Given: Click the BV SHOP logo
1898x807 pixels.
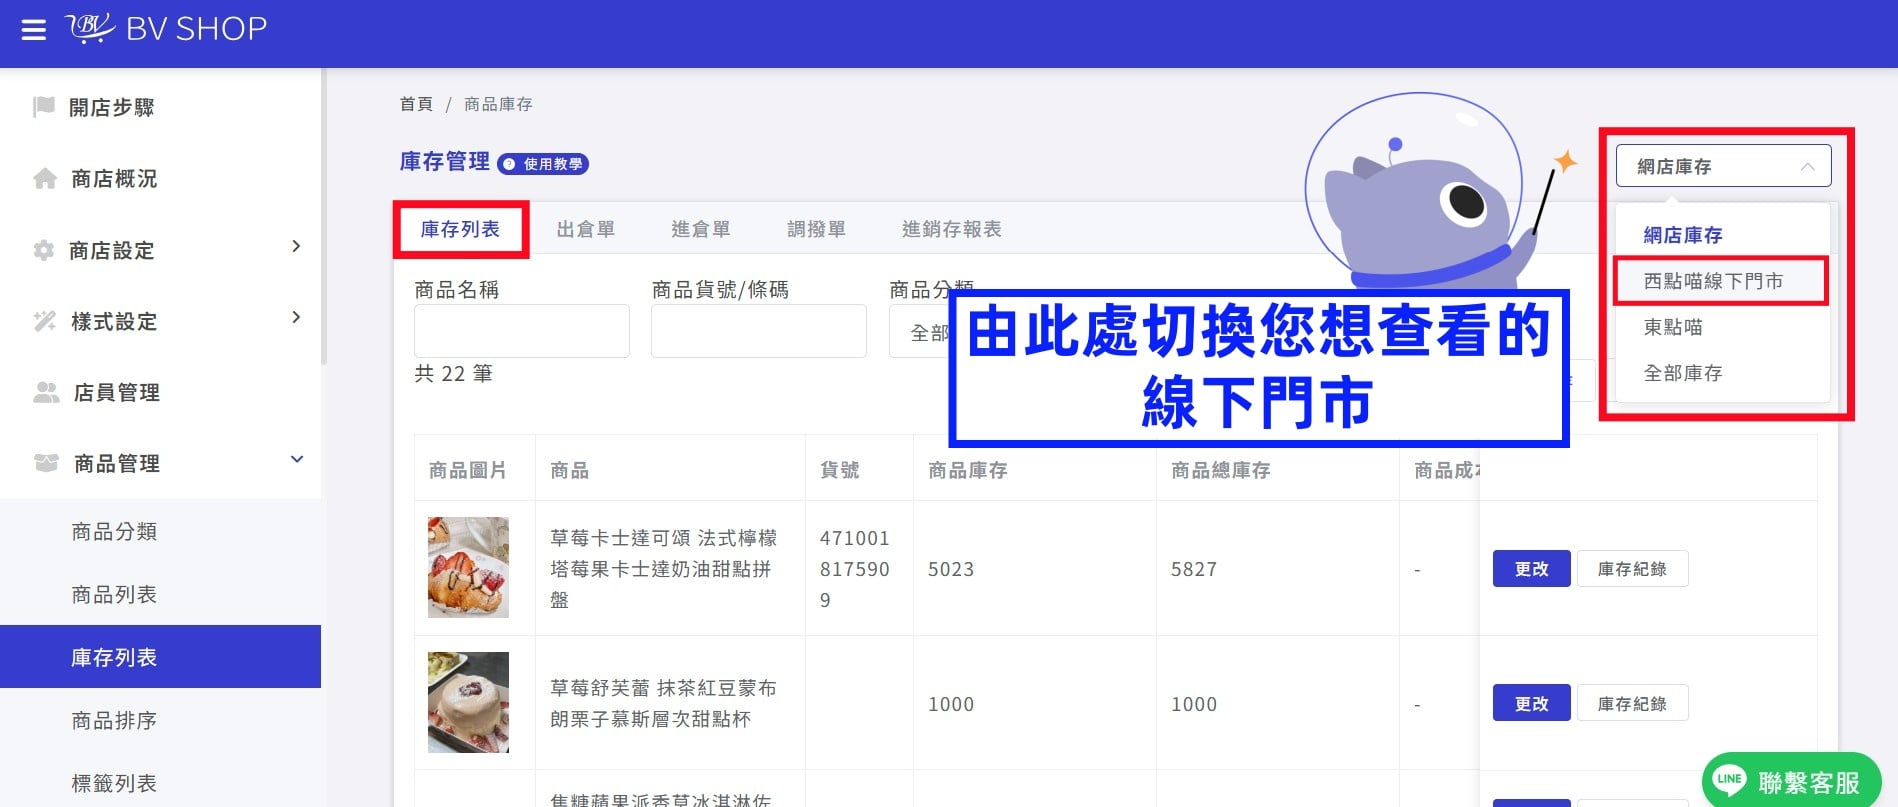Looking at the screenshot, I should coord(166,28).
